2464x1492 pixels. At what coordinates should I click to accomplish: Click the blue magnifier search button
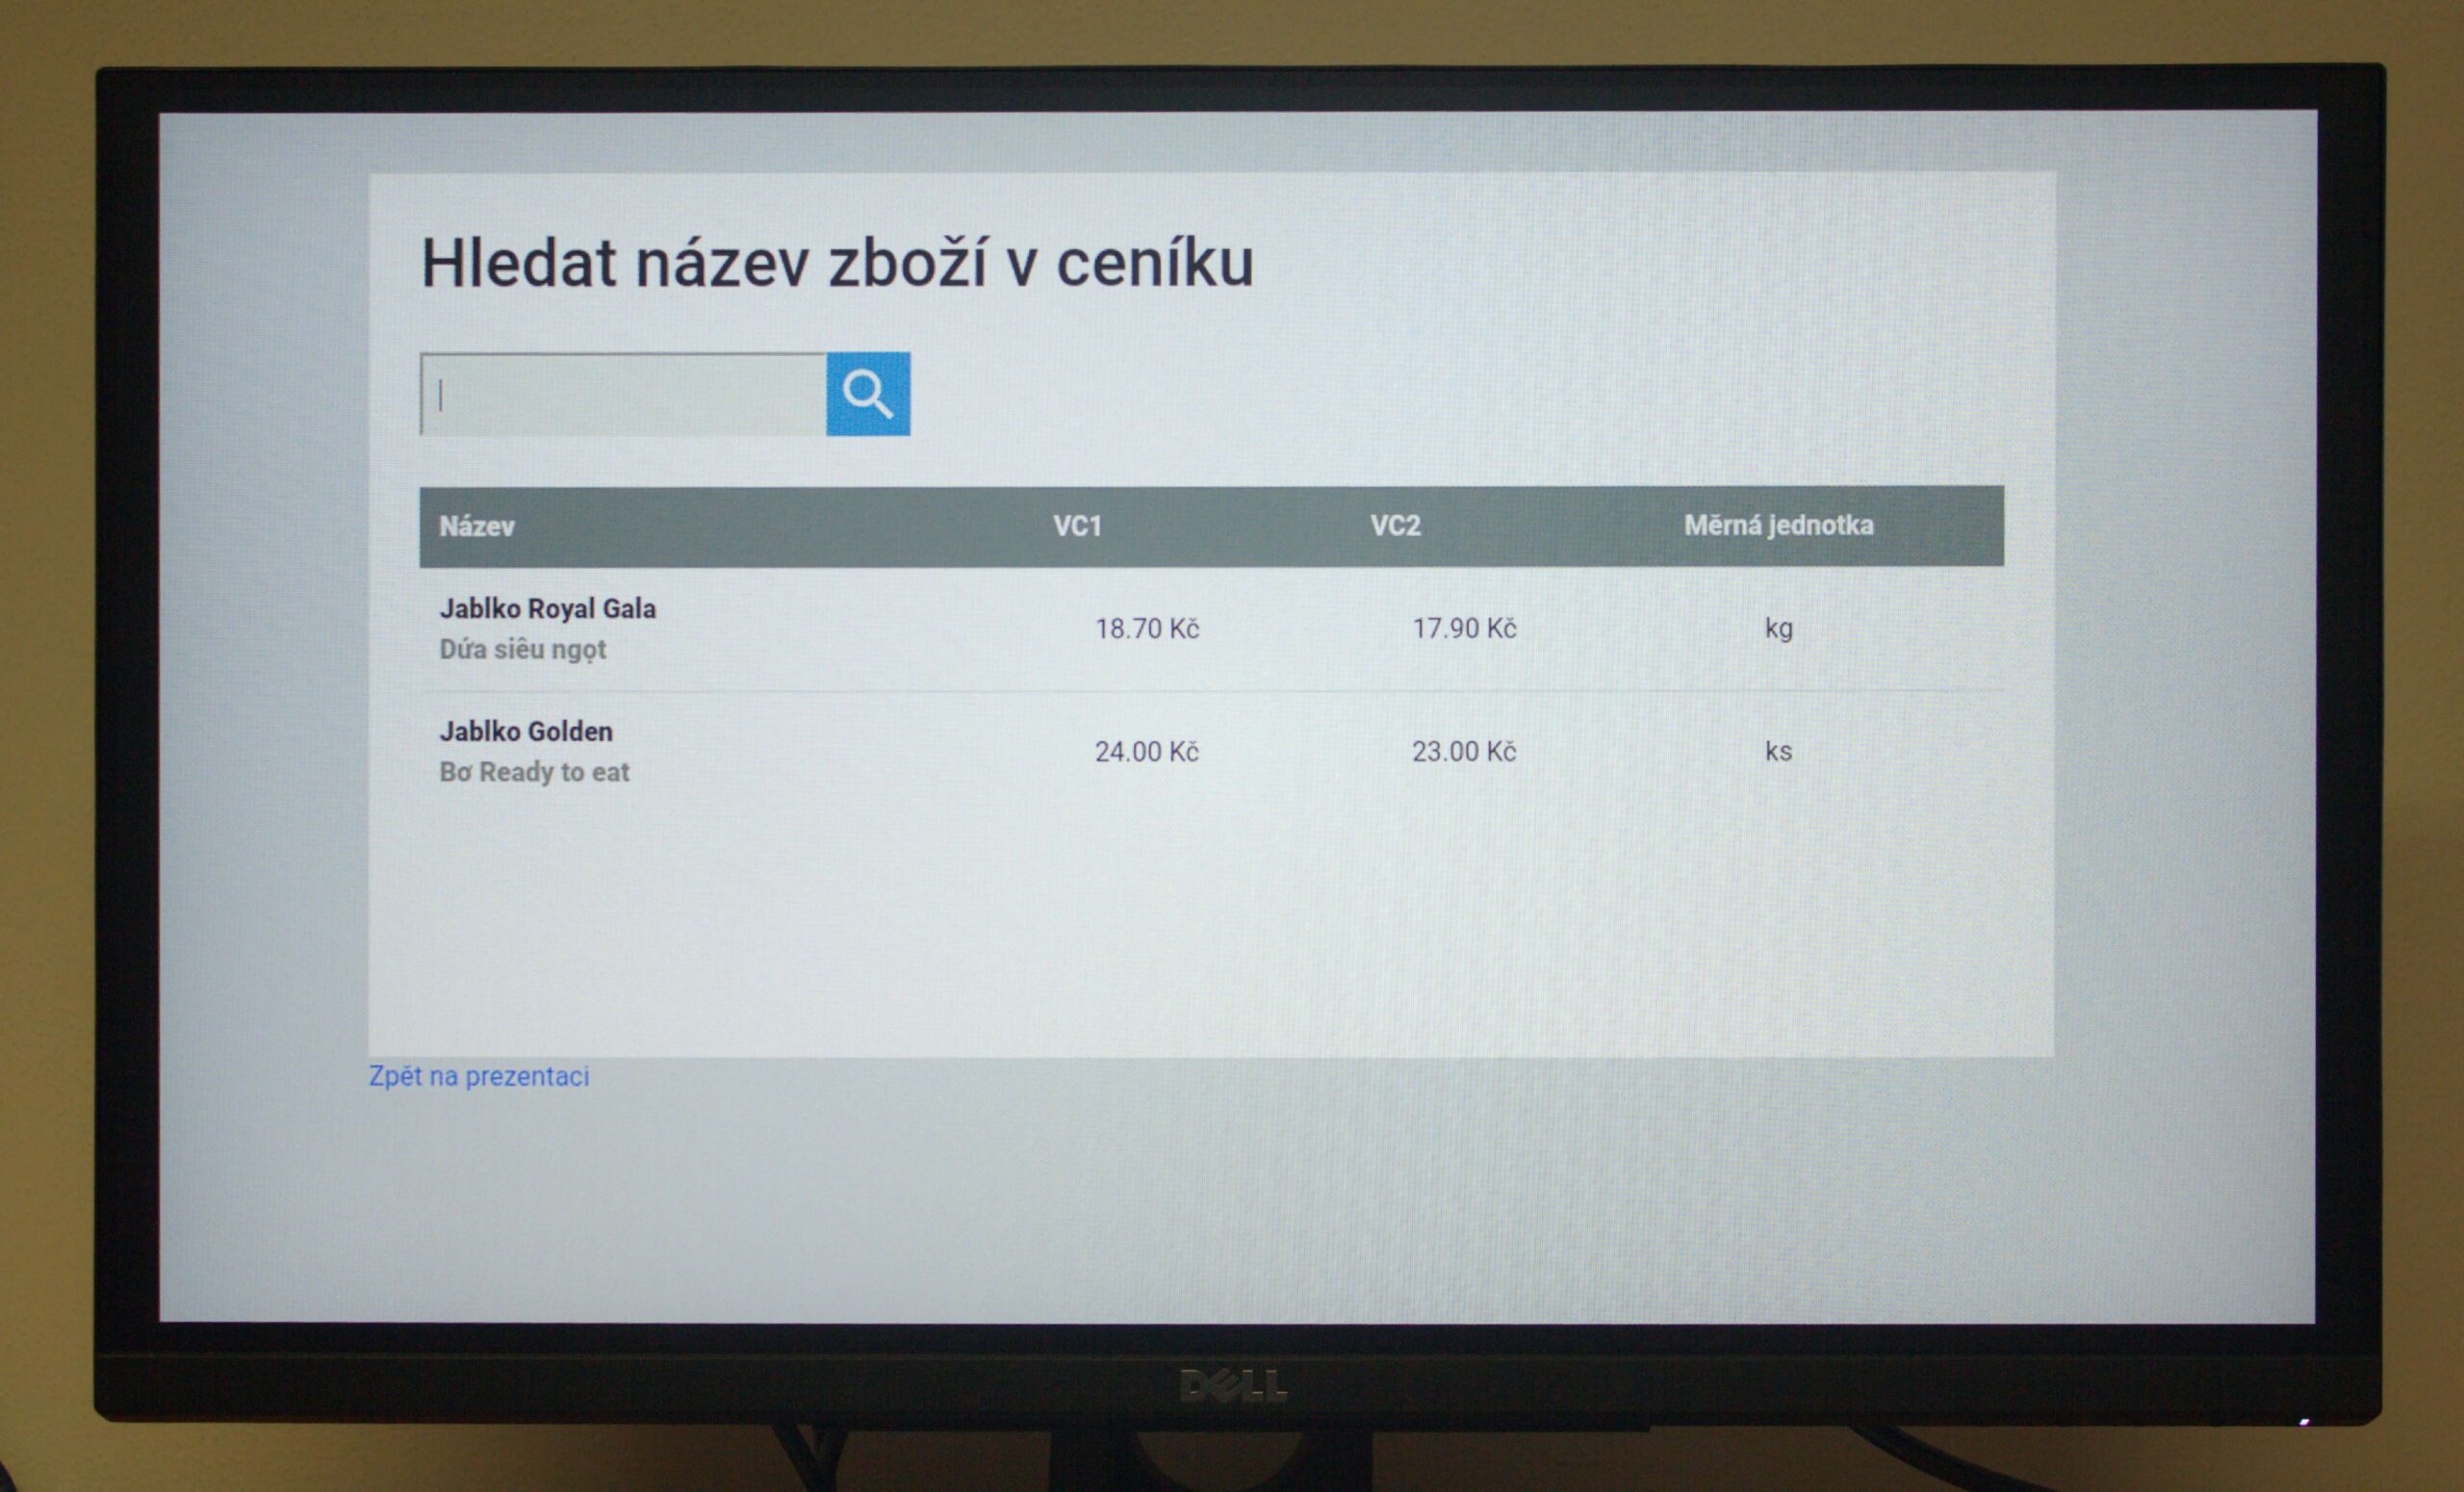868,394
